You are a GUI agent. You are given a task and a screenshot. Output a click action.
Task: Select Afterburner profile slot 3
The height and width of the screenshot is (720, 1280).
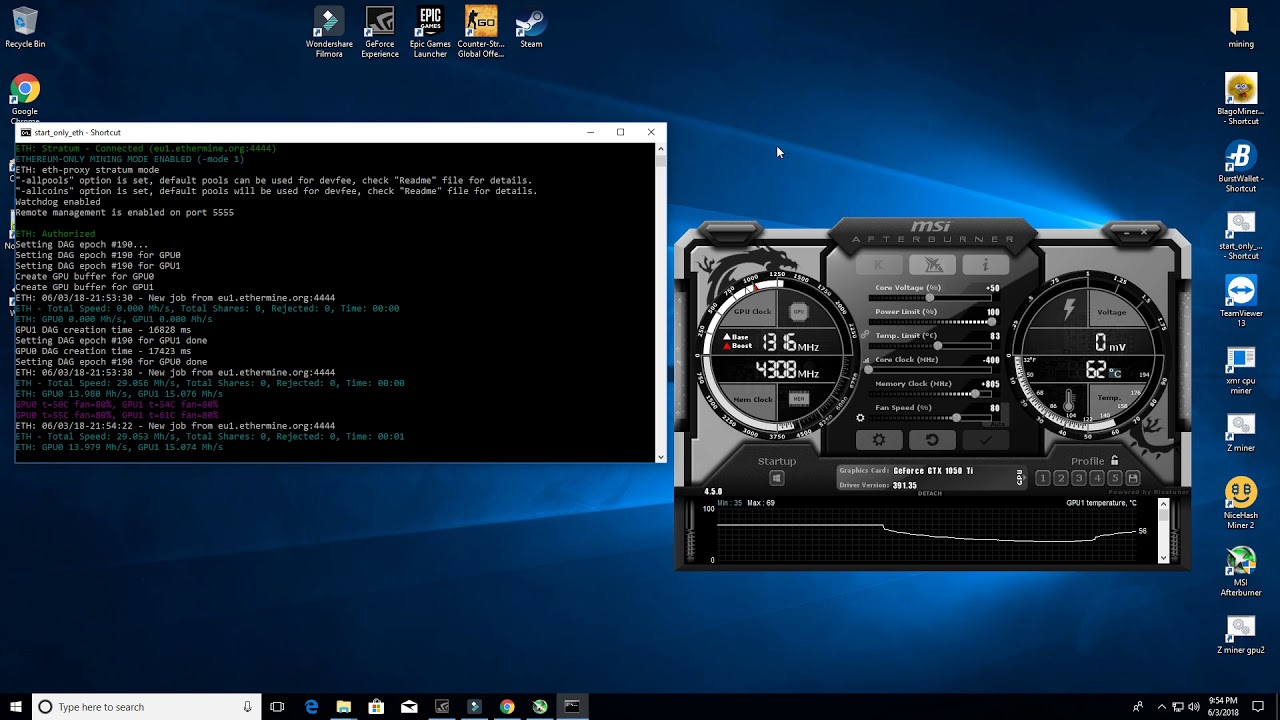(x=1079, y=478)
